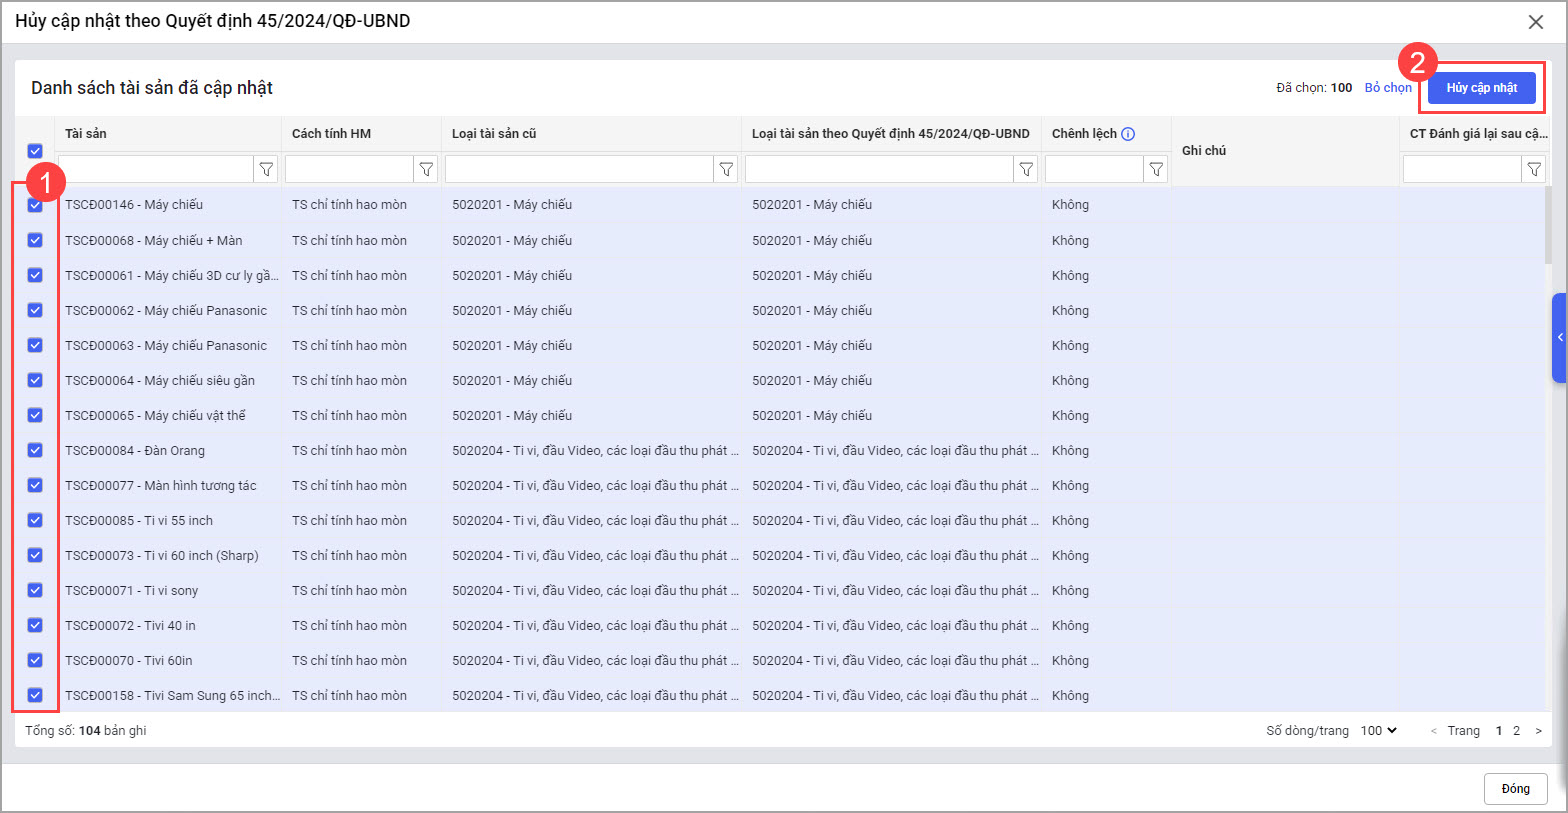Deselect the TSCĐ00070 - Tivi 60in checkbox
The width and height of the screenshot is (1568, 813).
pos(35,660)
